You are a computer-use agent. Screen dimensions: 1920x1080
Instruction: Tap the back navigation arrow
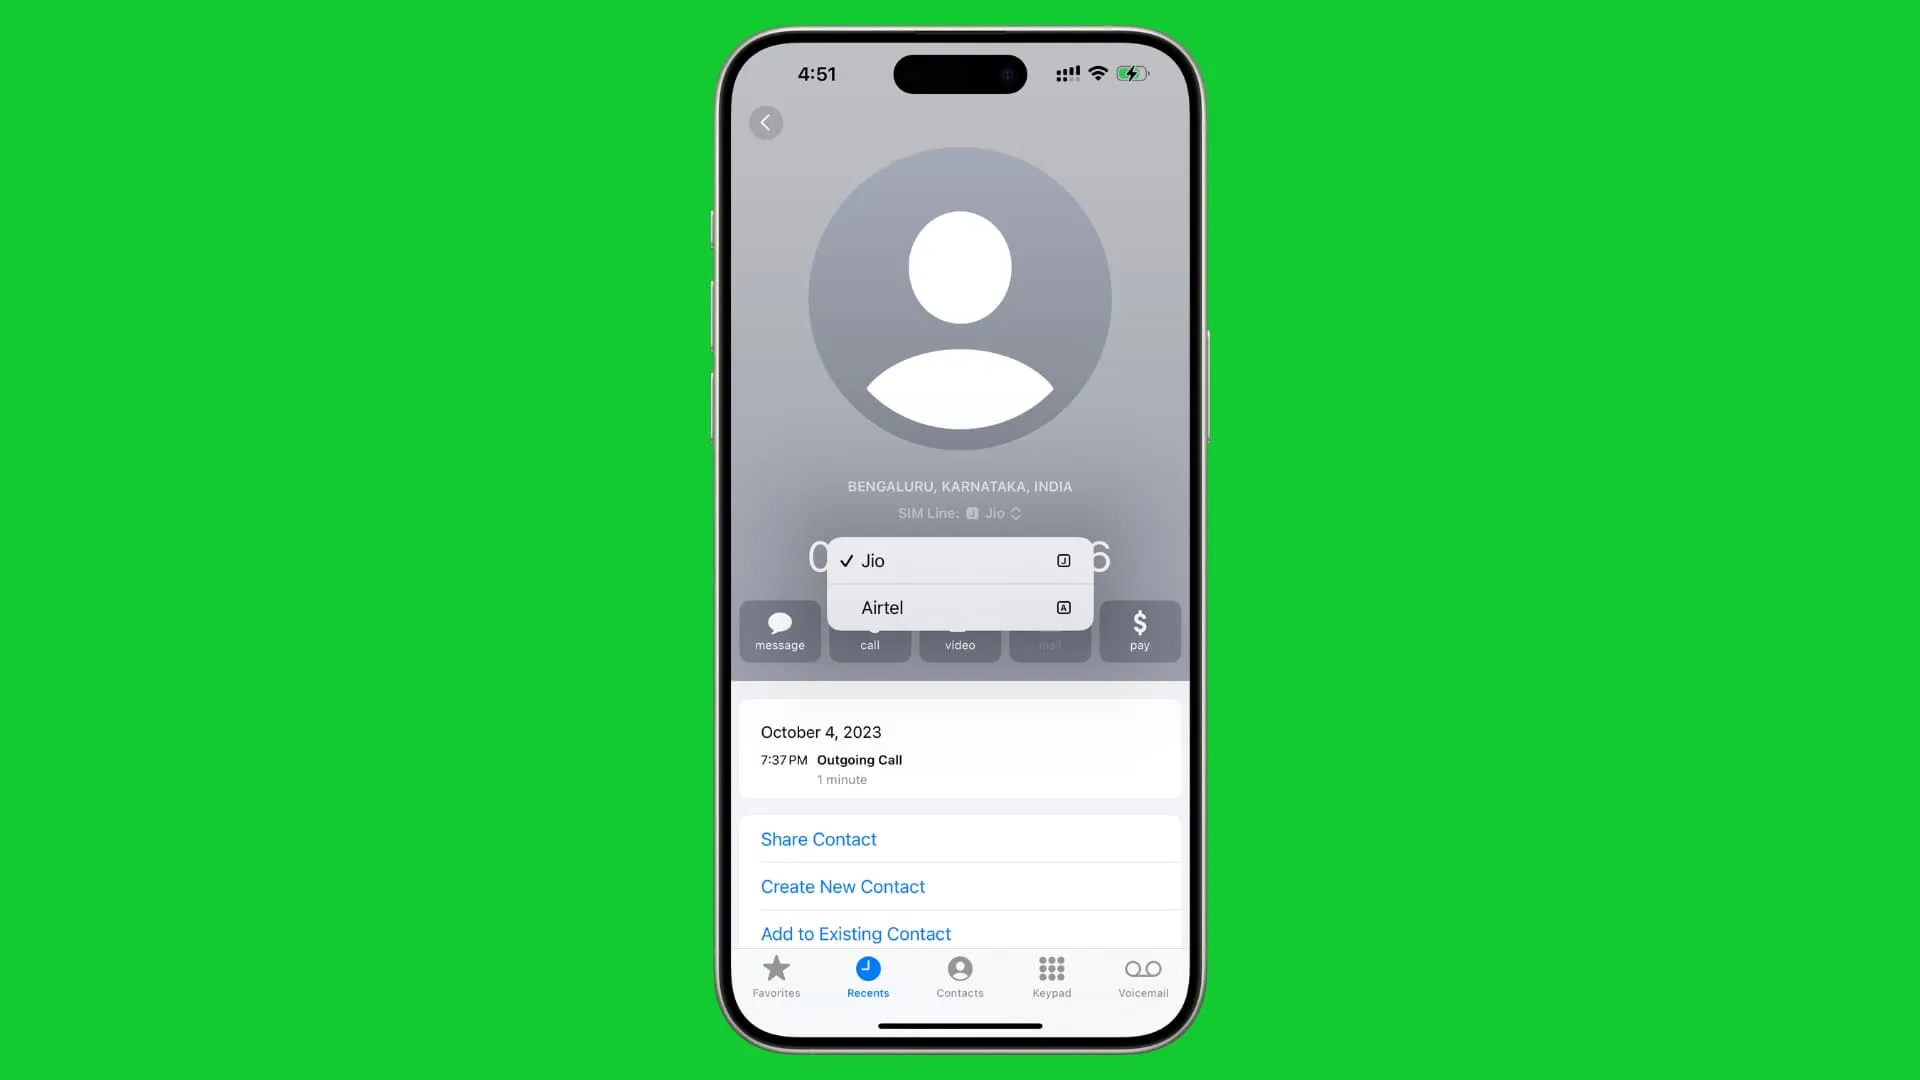point(766,121)
